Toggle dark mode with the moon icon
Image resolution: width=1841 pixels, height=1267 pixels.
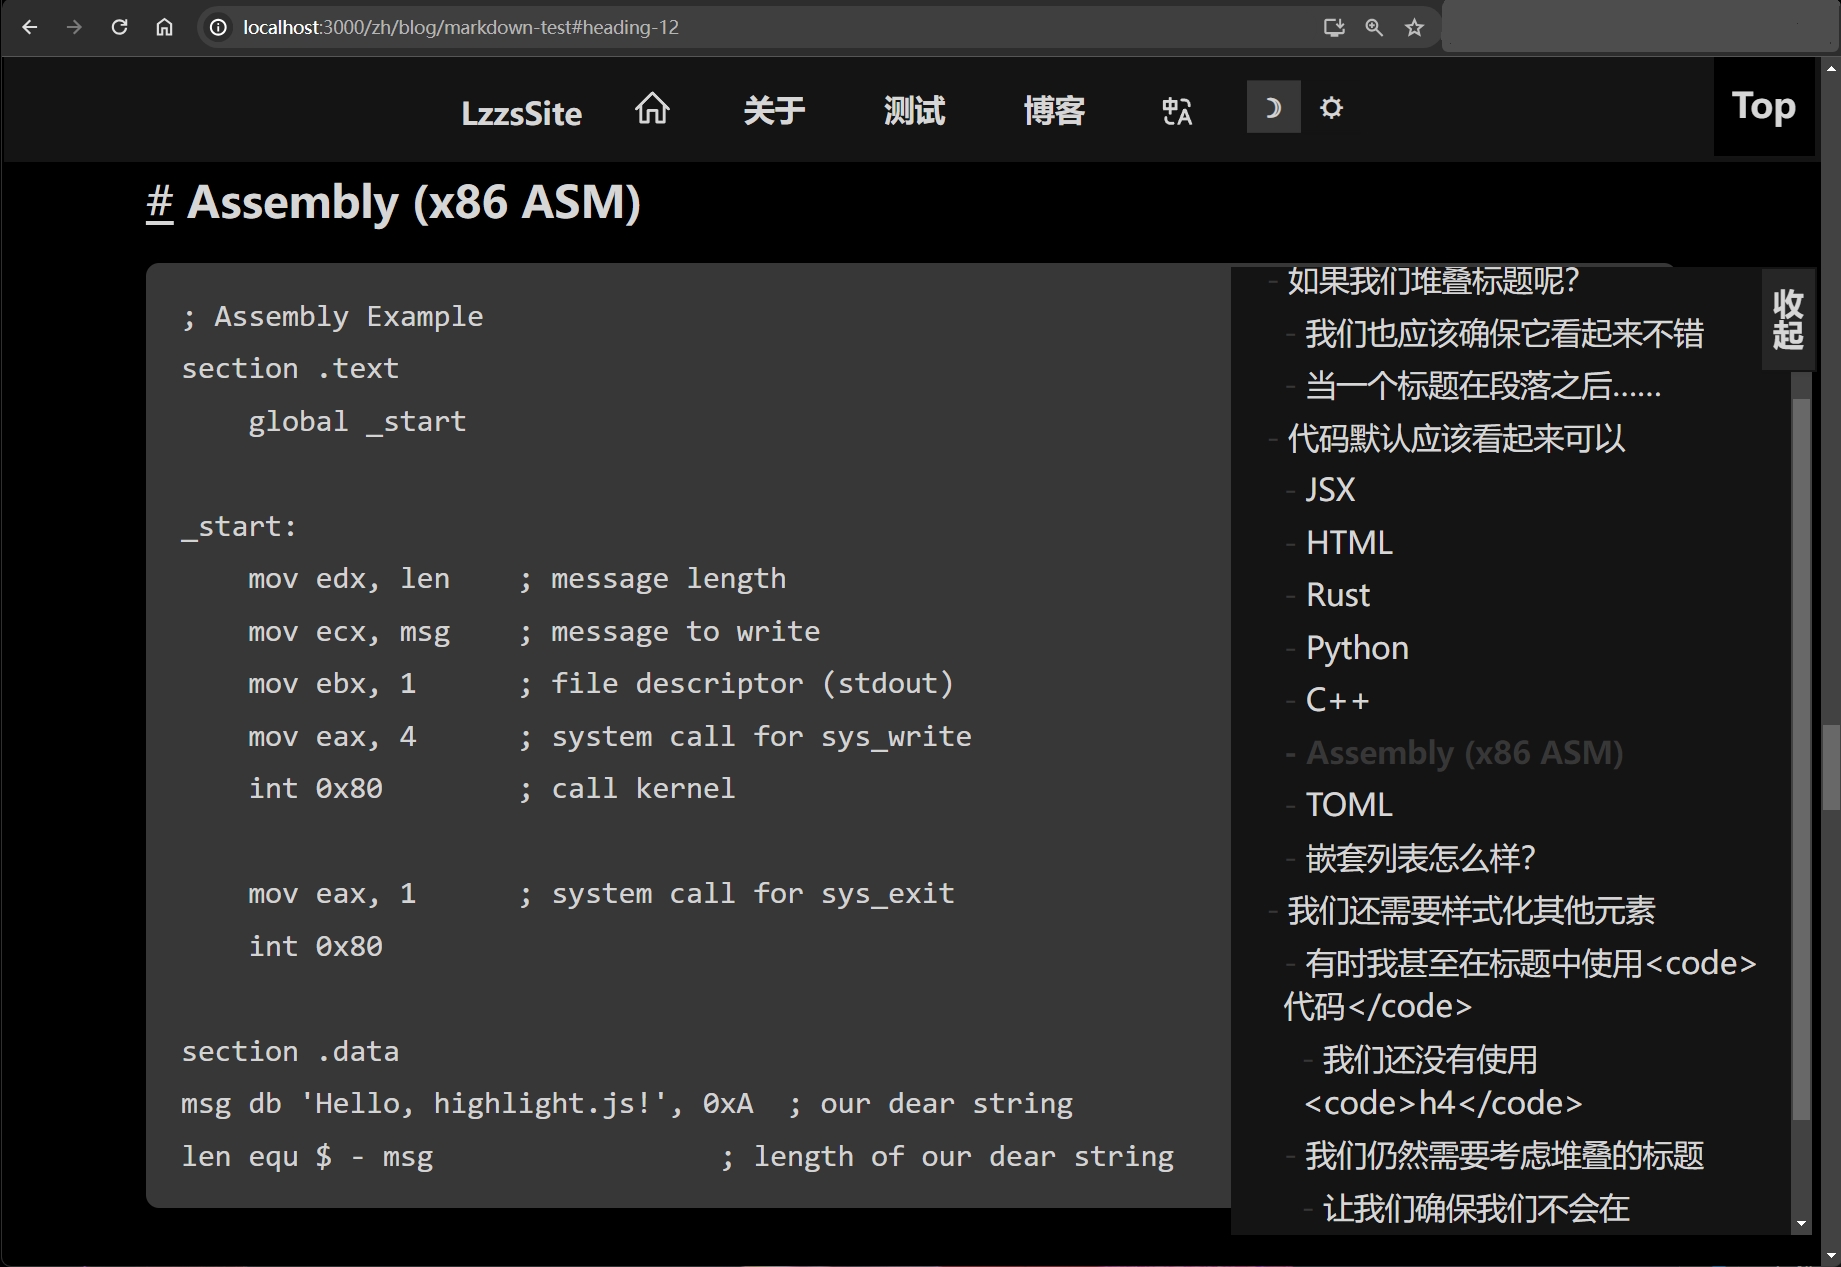tap(1273, 107)
